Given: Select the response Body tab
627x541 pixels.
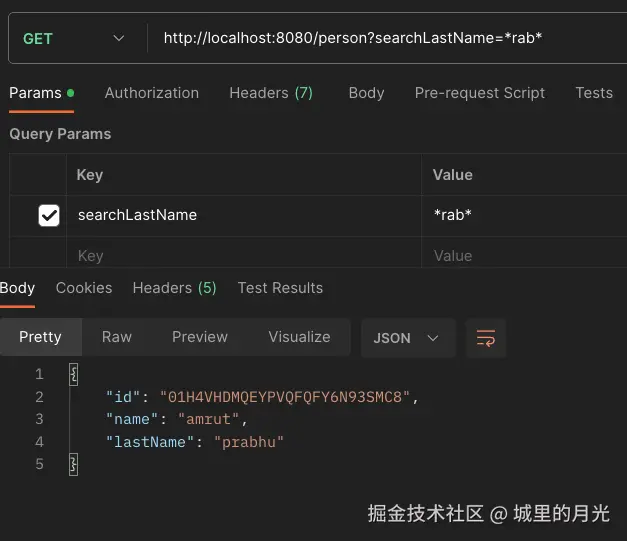Looking at the screenshot, I should point(17,288).
